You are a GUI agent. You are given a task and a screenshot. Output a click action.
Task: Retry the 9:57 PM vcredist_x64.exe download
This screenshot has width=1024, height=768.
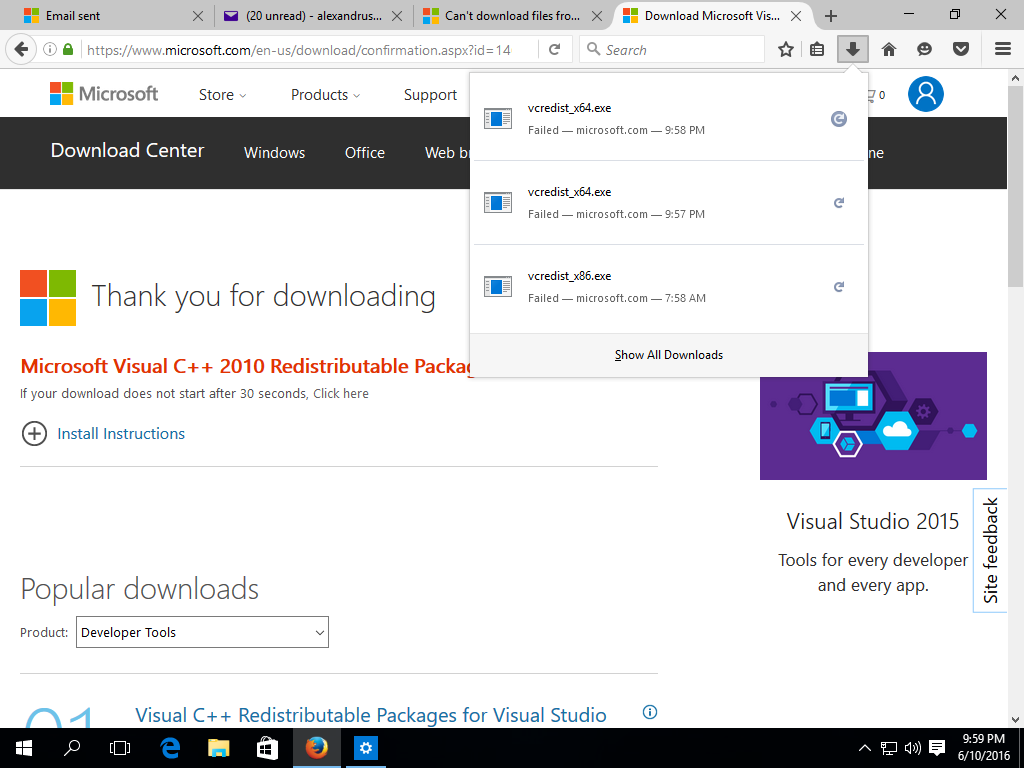839,203
